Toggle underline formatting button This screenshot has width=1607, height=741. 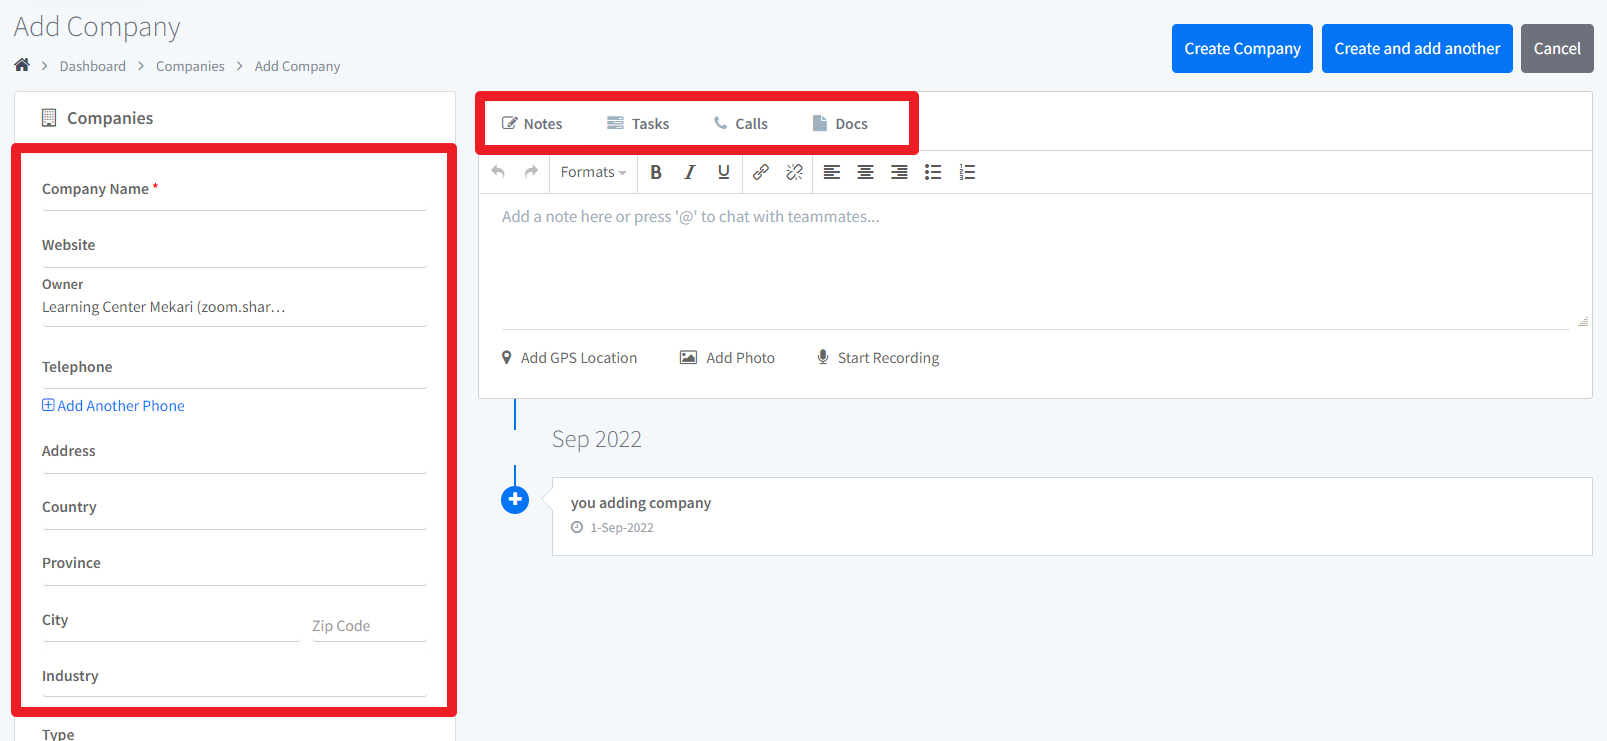723,172
